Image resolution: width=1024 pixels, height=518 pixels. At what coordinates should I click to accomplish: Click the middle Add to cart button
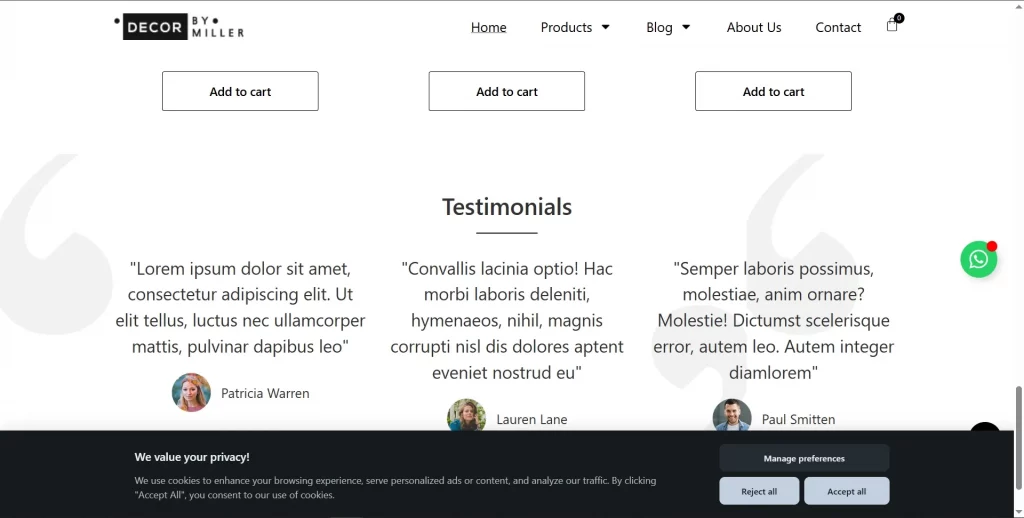point(507,91)
